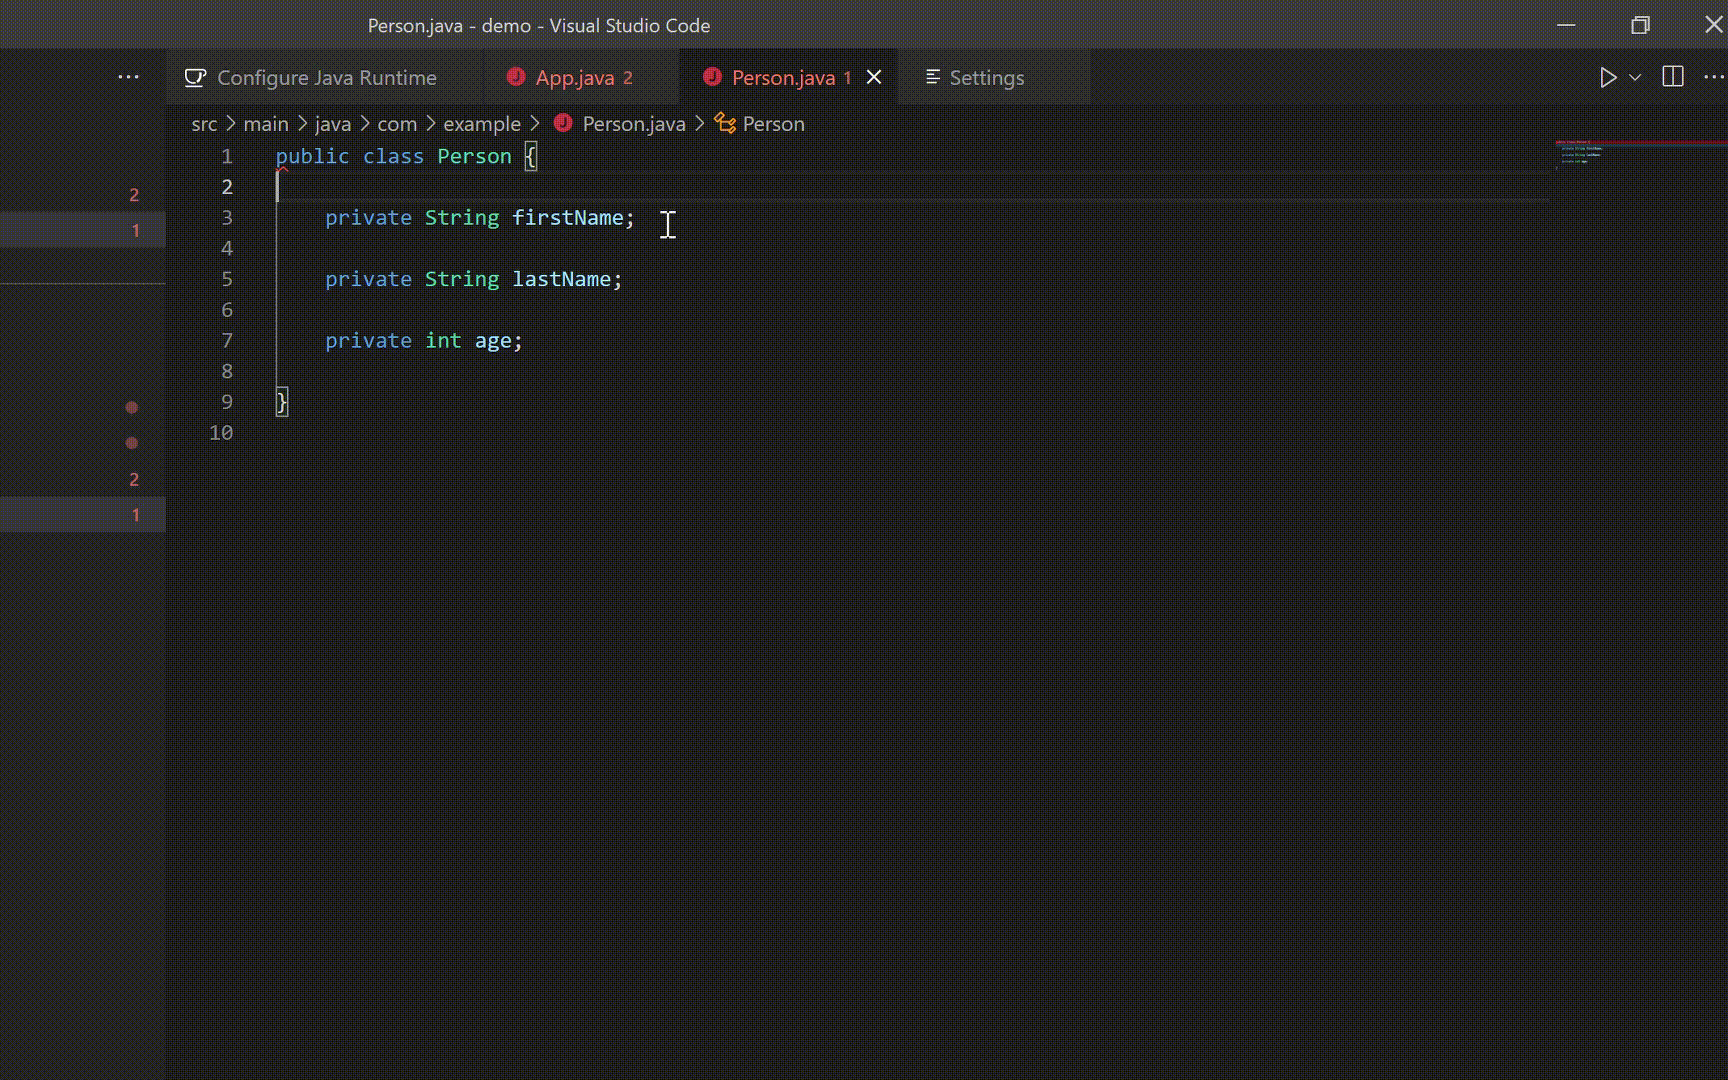Image resolution: width=1728 pixels, height=1080 pixels.
Task: Click the 'com' breadcrumb folder
Action: [397, 124]
